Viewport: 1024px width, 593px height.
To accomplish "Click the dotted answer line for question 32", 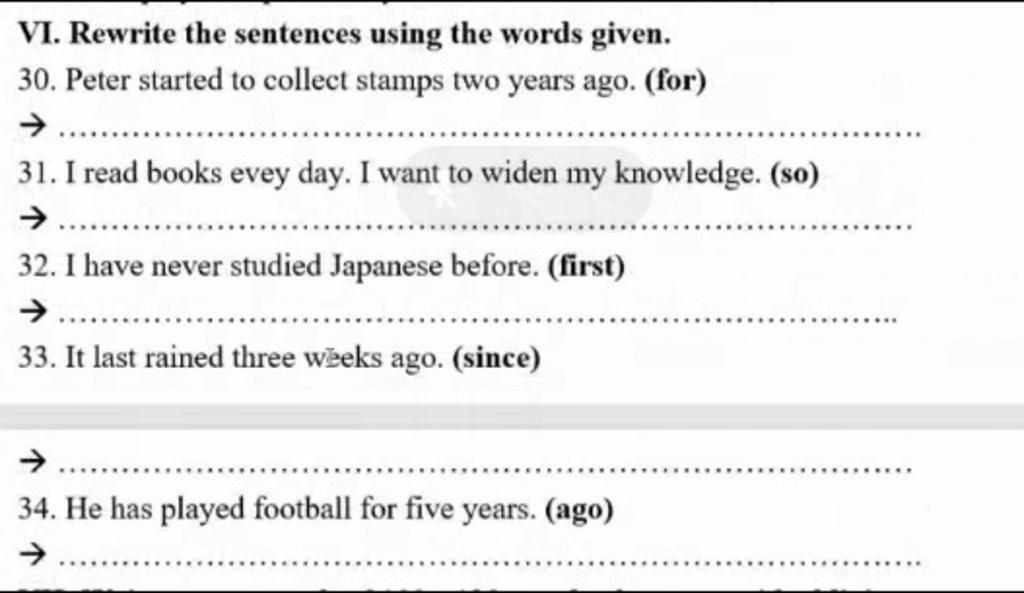I will [x=478, y=320].
